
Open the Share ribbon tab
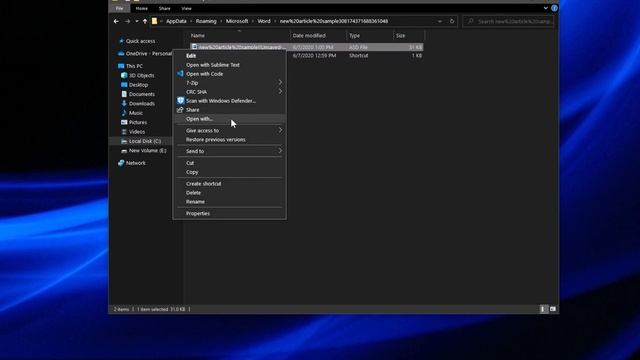point(164,8)
